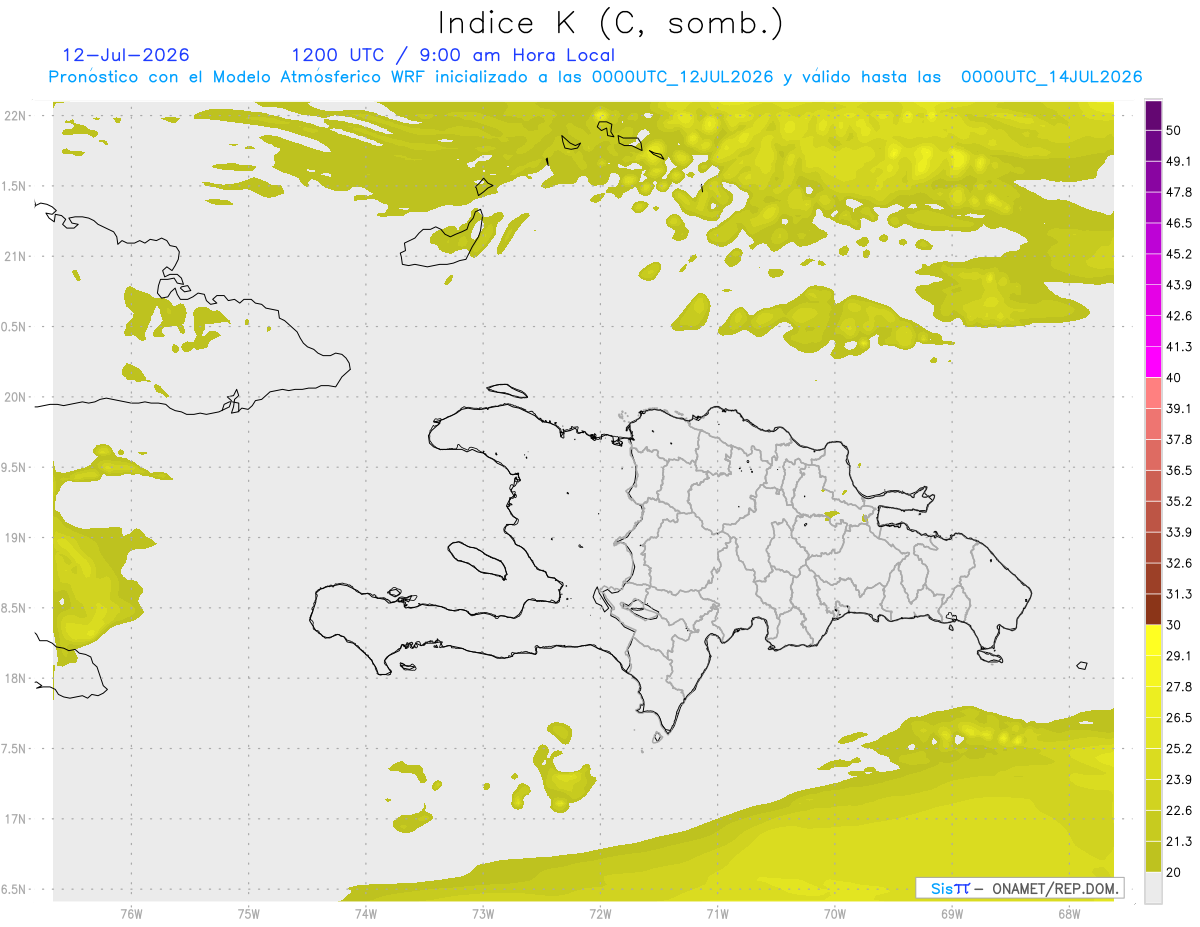This screenshot has height=927, width=1200.
Task: Click the latitude label '20N'
Action: (x=17, y=397)
